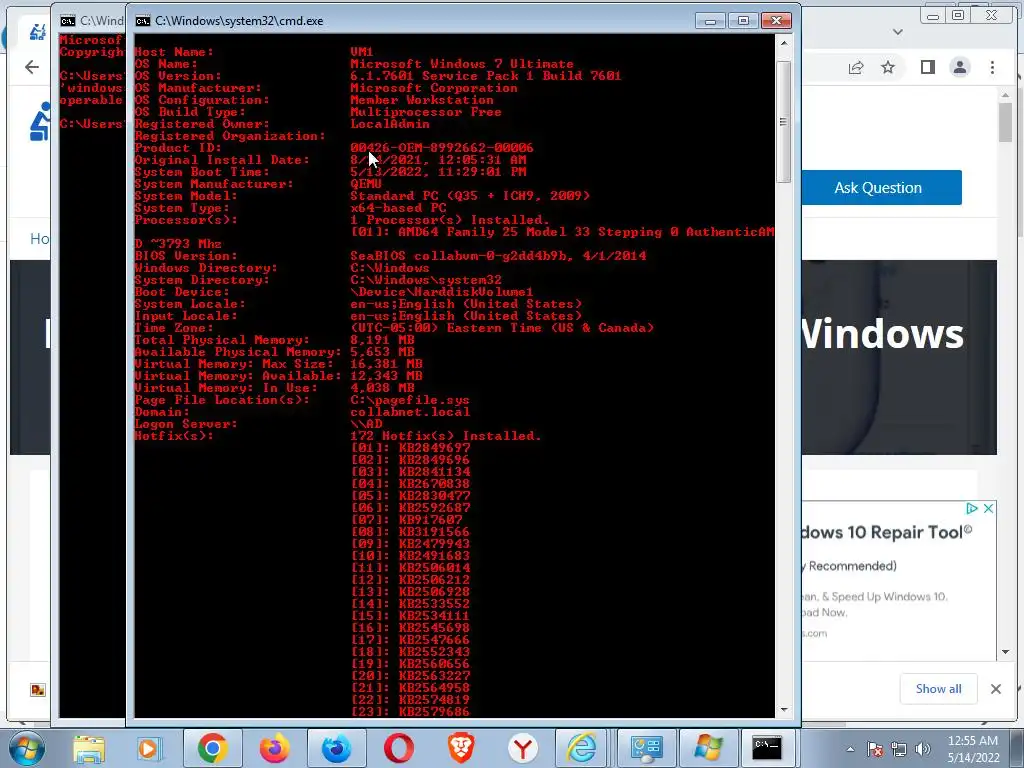
Task: Click the 'QEMU' system manufacturer value
Action: [x=366, y=184]
